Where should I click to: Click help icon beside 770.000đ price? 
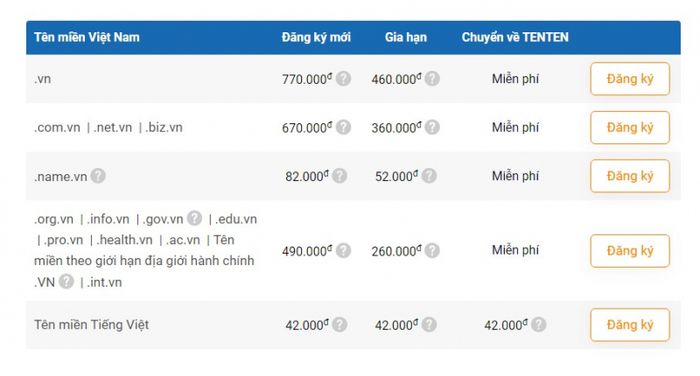[343, 79]
